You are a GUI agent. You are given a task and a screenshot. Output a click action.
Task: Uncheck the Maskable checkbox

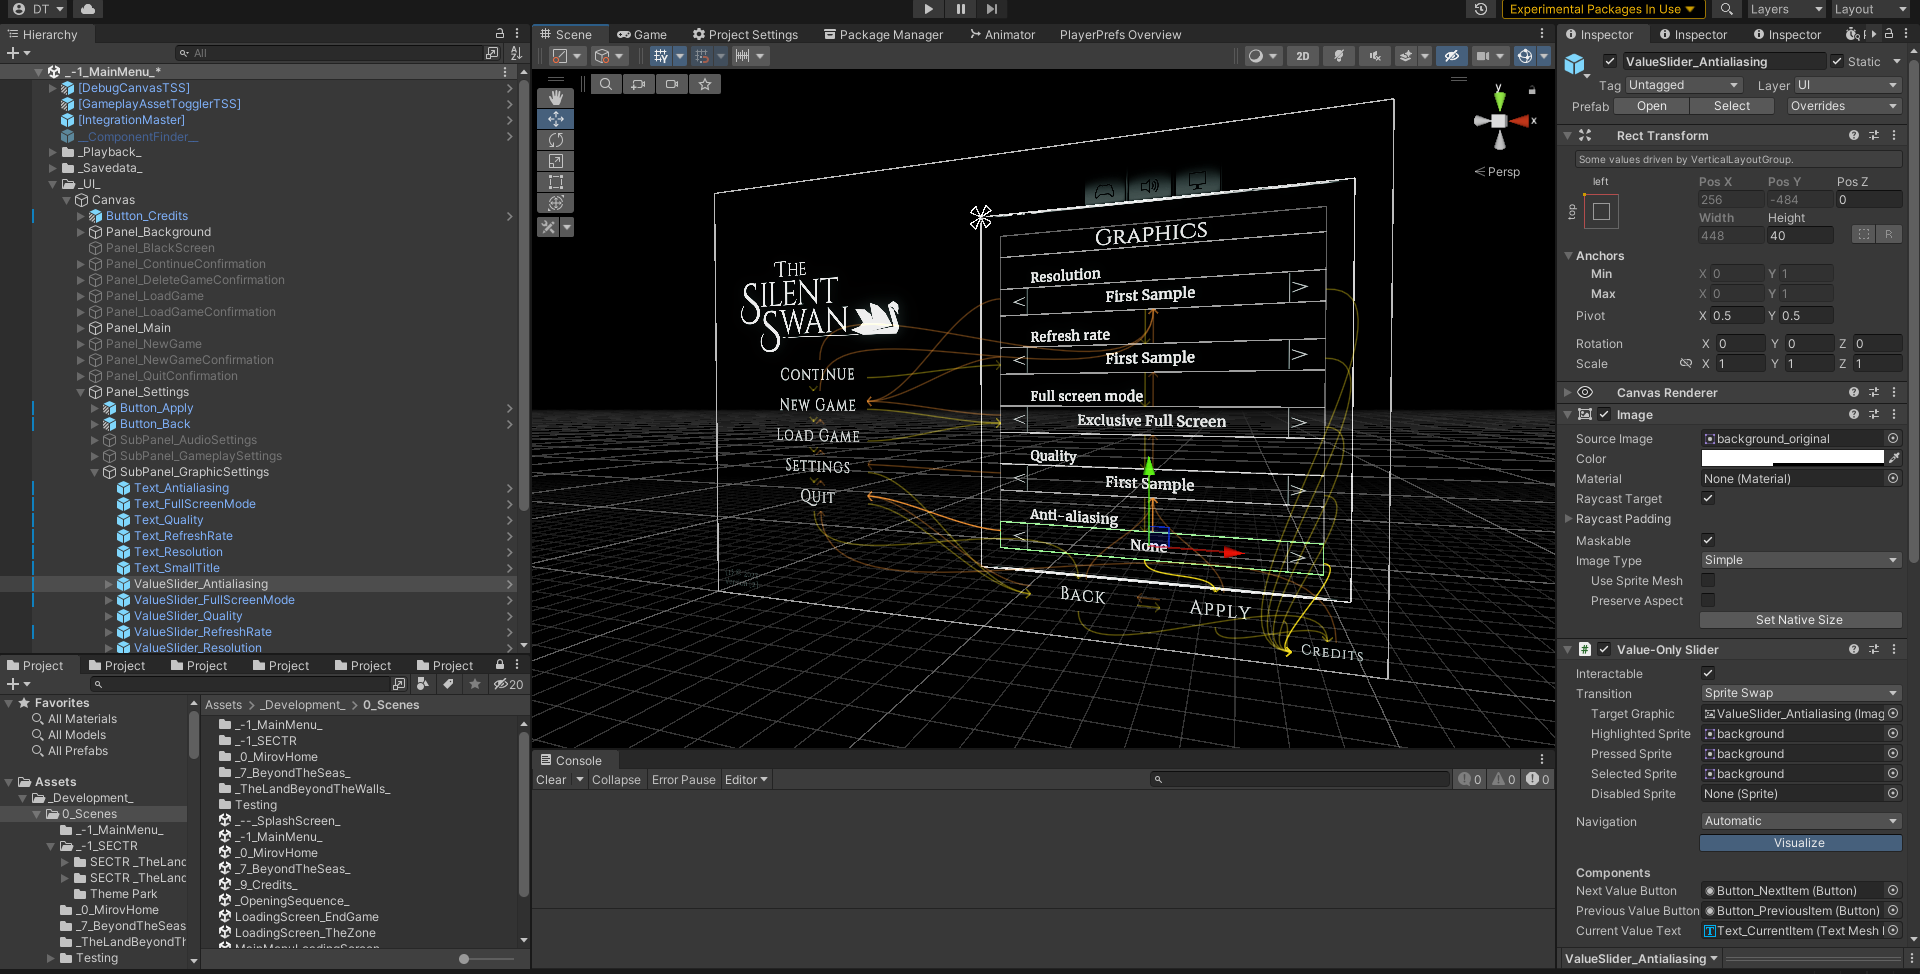coord(1708,540)
